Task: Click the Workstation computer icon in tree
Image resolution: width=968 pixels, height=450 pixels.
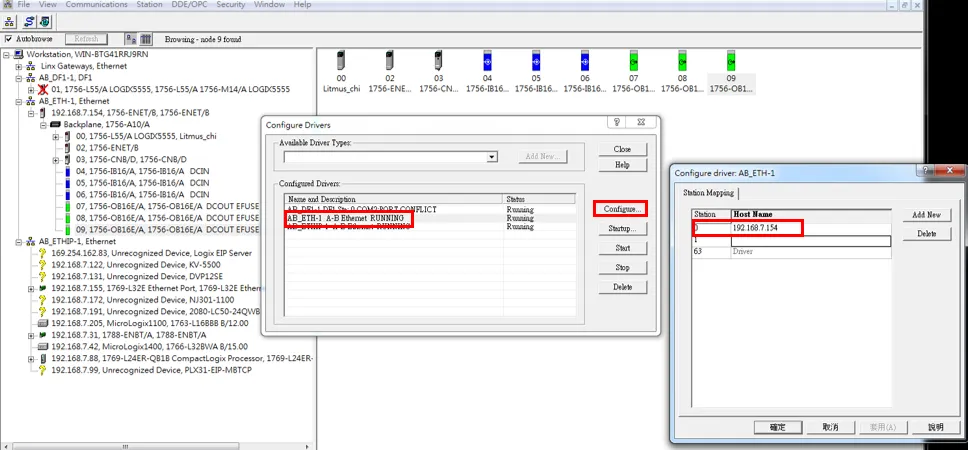Action: coord(19,54)
